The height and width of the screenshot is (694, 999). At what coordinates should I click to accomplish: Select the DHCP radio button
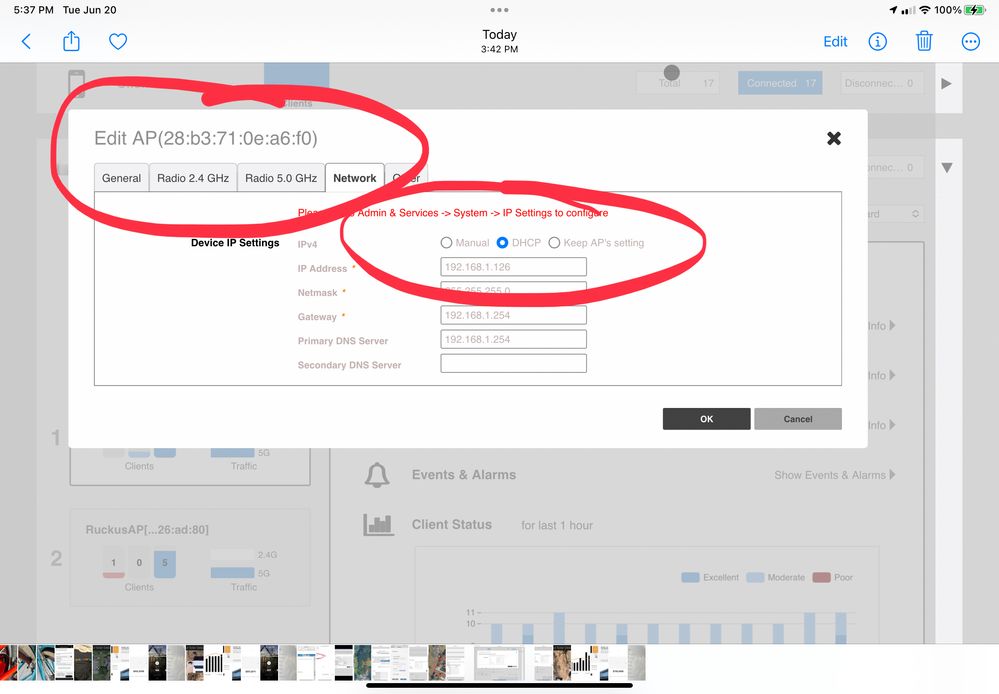[x=503, y=243]
